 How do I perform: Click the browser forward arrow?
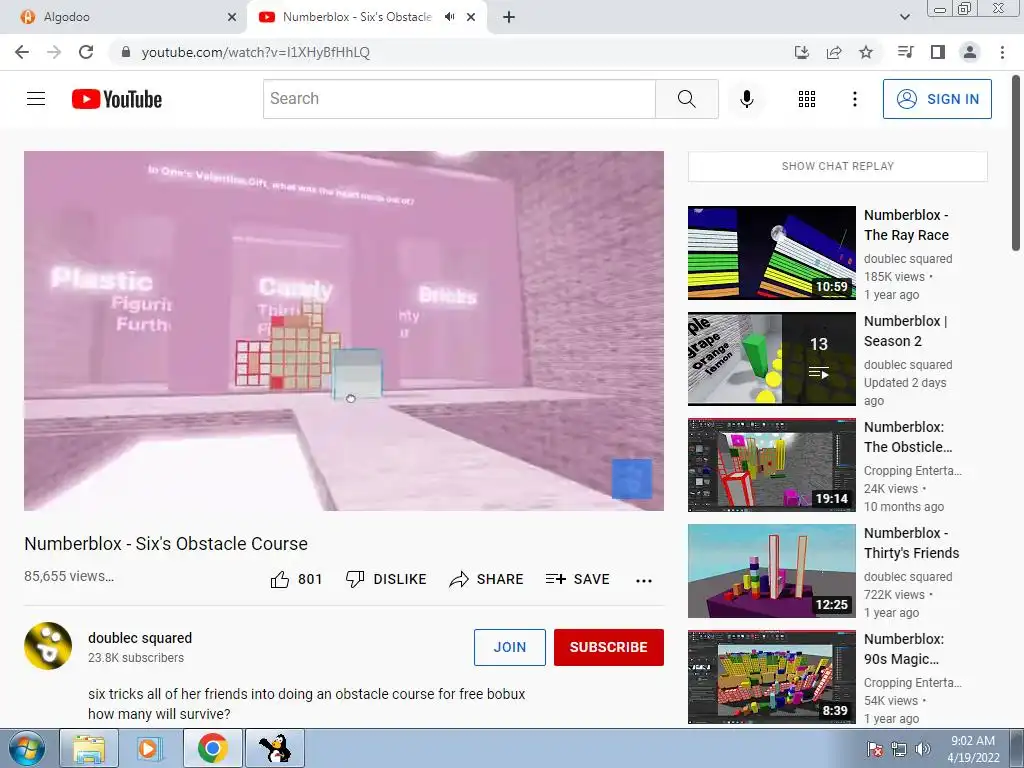pos(54,52)
